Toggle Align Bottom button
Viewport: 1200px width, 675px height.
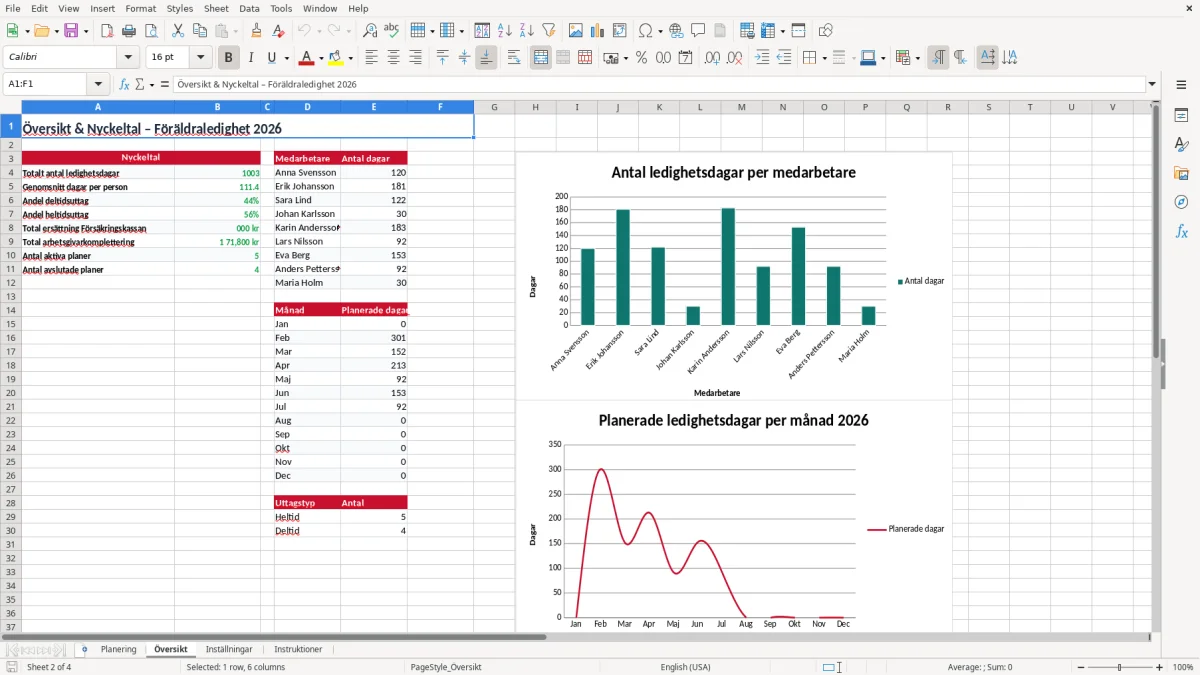pyautogui.click(x=486, y=58)
